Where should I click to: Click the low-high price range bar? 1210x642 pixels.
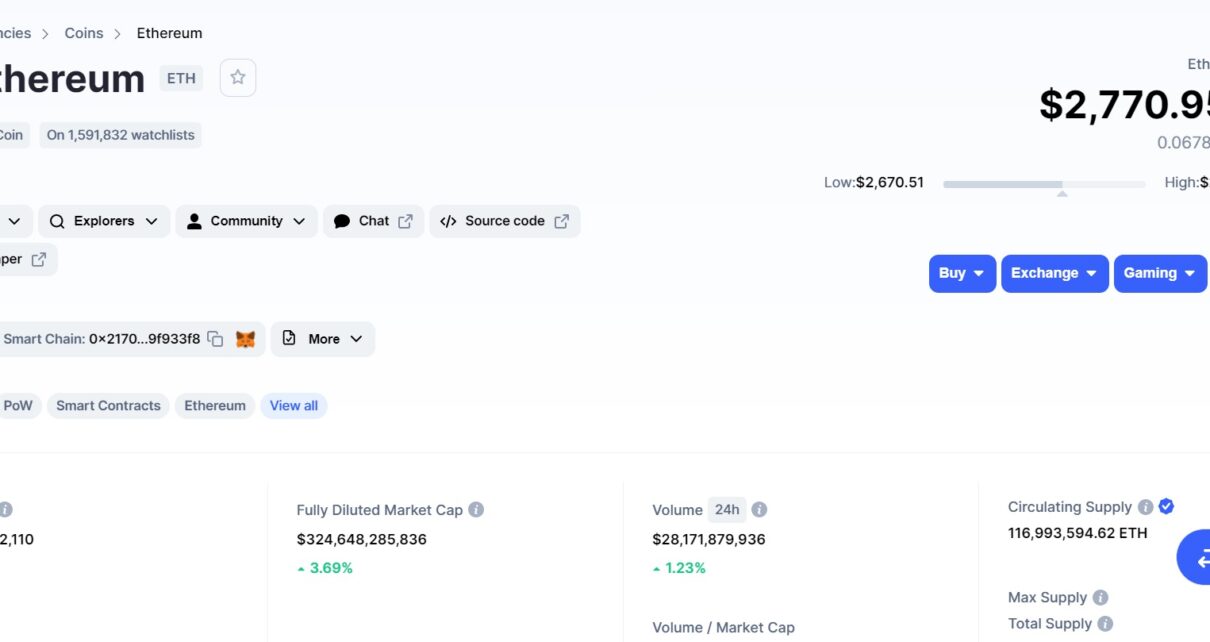pyautogui.click(x=1044, y=184)
